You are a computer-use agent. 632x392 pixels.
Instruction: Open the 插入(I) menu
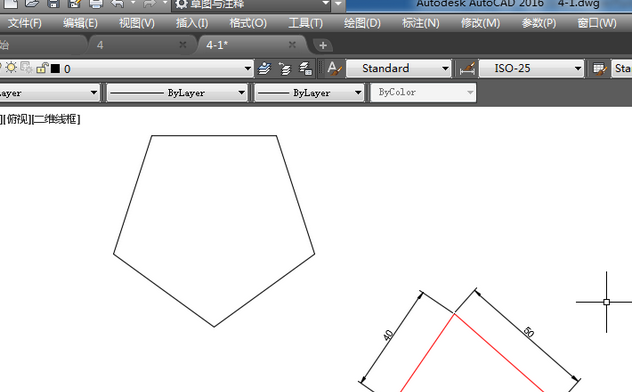[x=192, y=23]
